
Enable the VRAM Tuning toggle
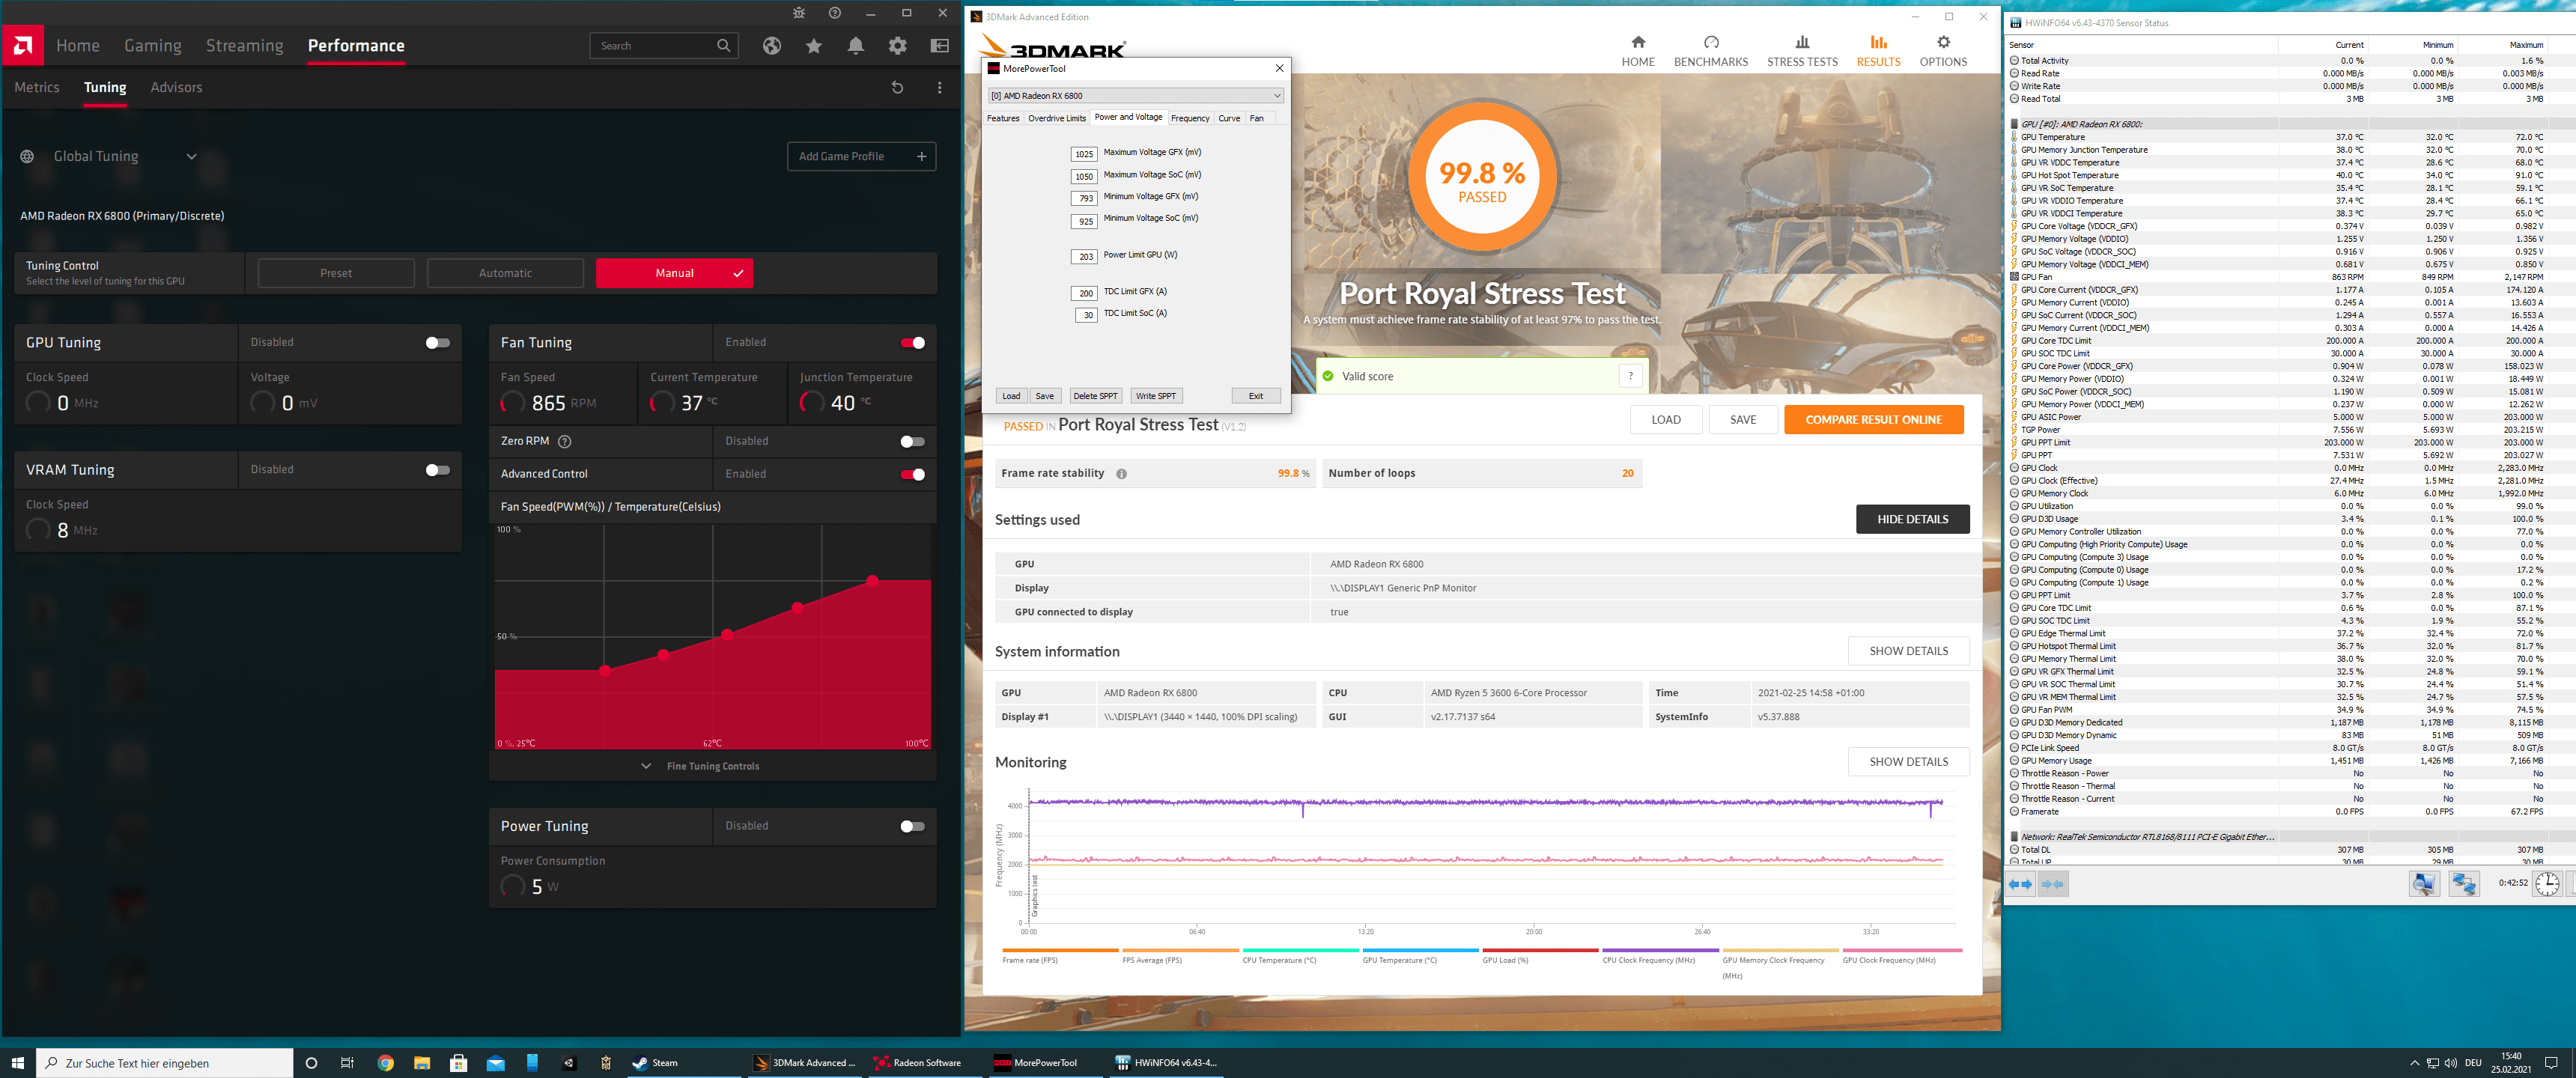point(437,470)
